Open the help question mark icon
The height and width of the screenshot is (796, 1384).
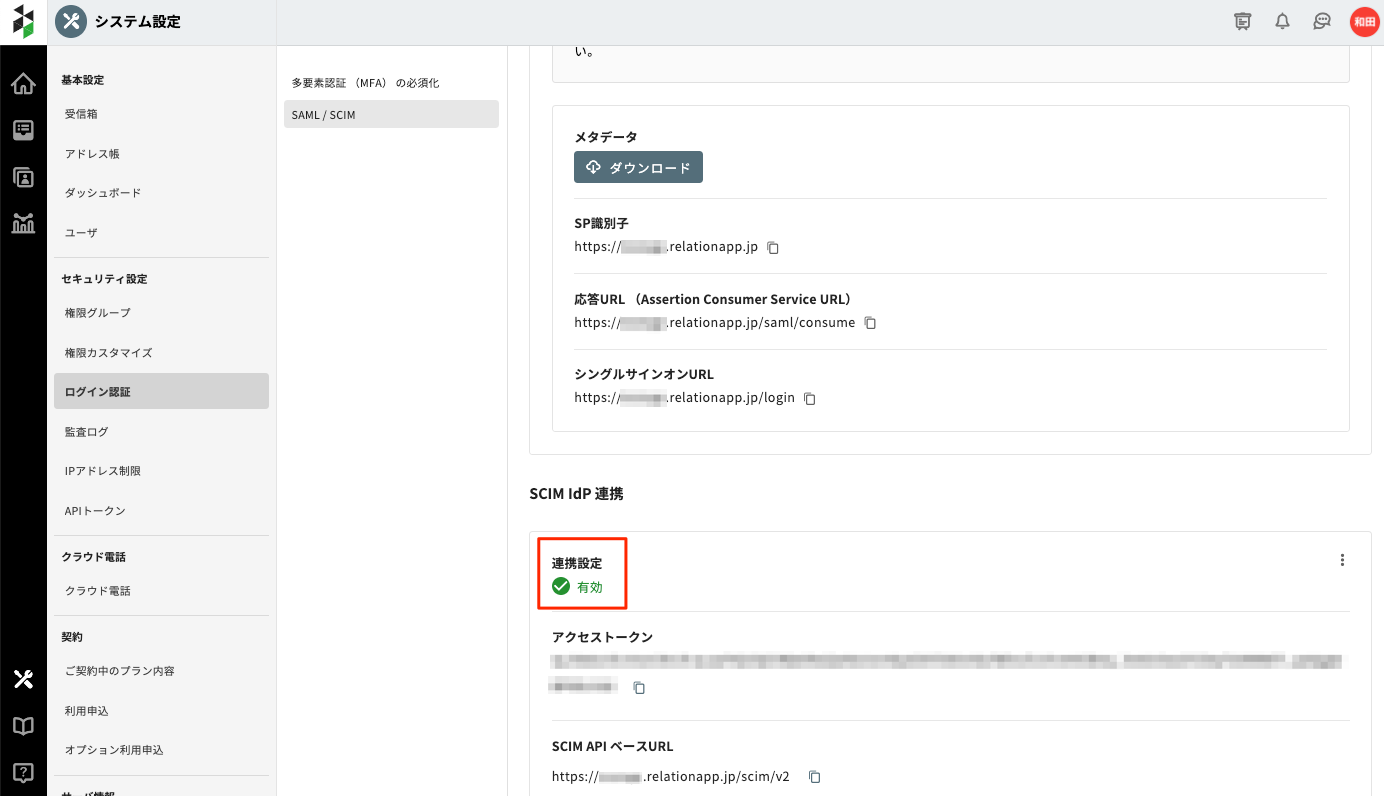pos(23,772)
